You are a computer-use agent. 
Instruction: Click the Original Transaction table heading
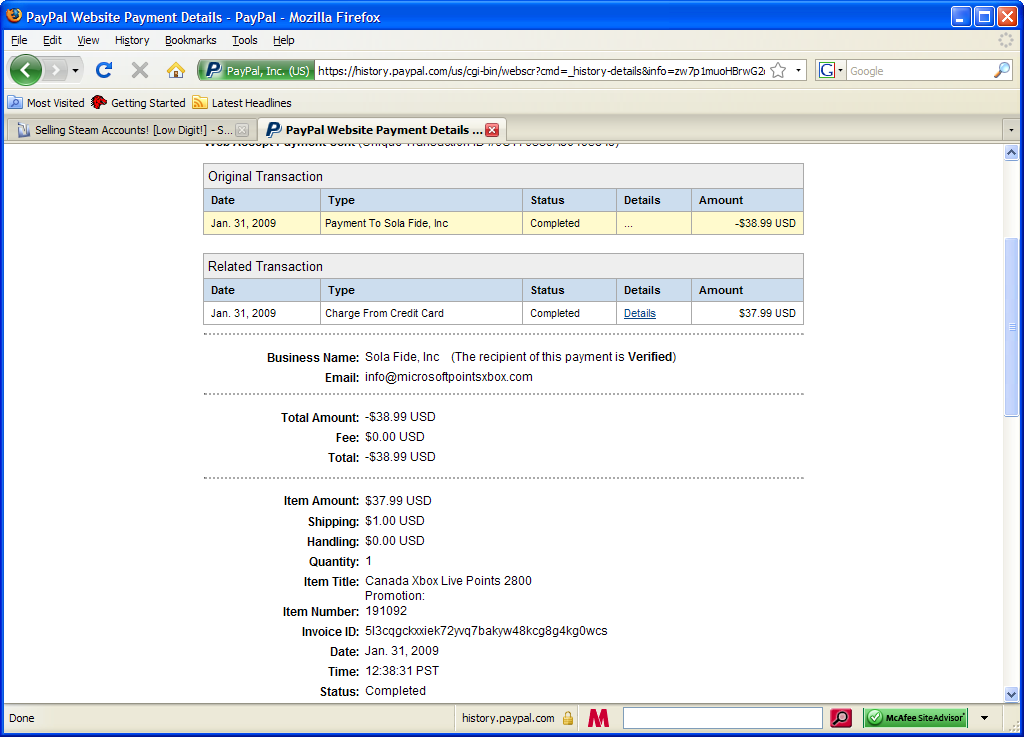265,176
